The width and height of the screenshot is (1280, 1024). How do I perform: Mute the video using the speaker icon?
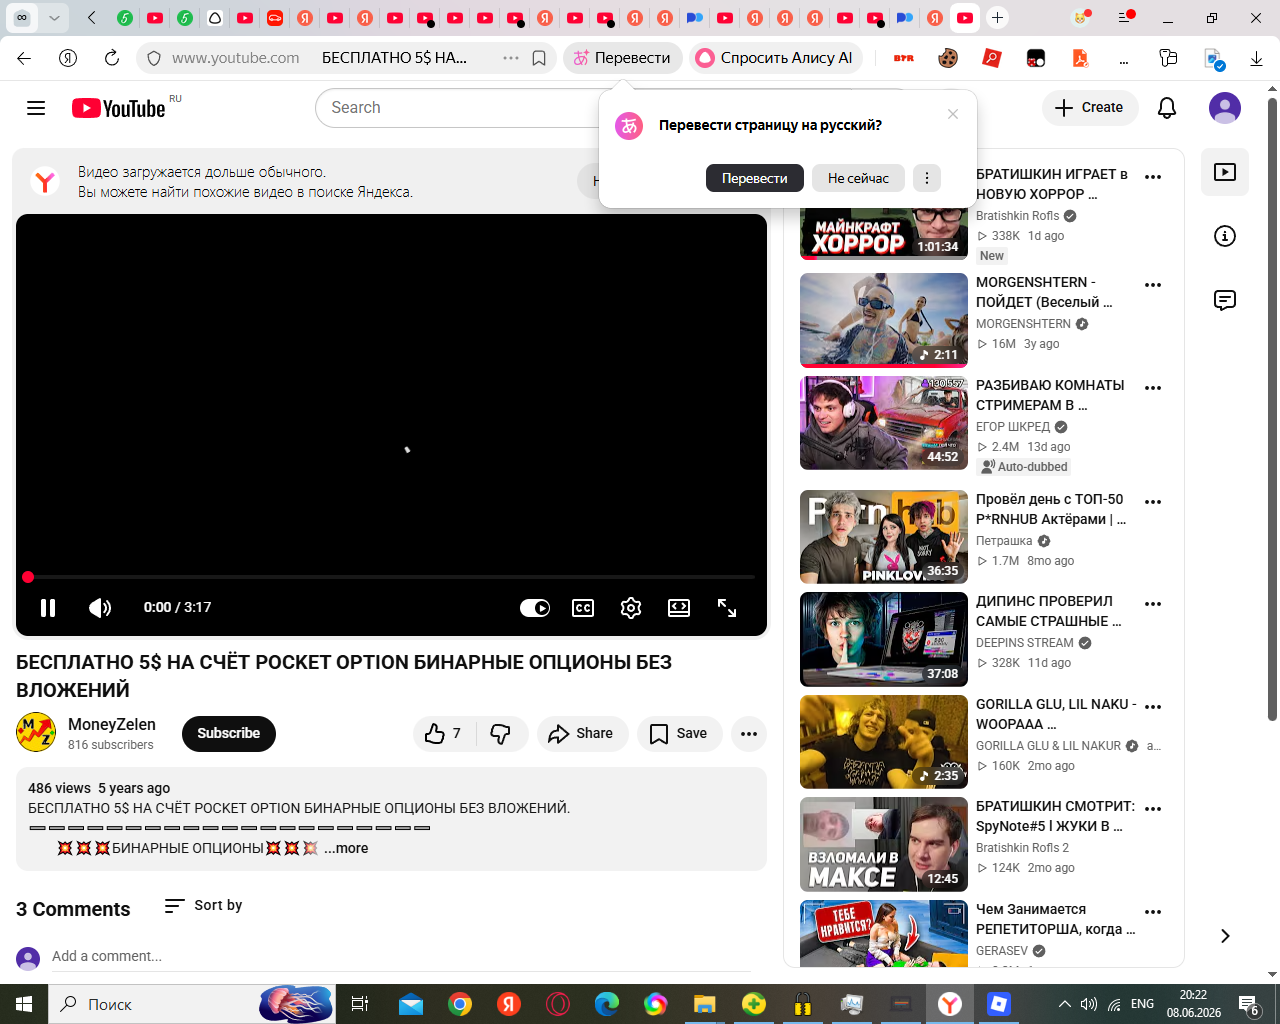click(100, 607)
